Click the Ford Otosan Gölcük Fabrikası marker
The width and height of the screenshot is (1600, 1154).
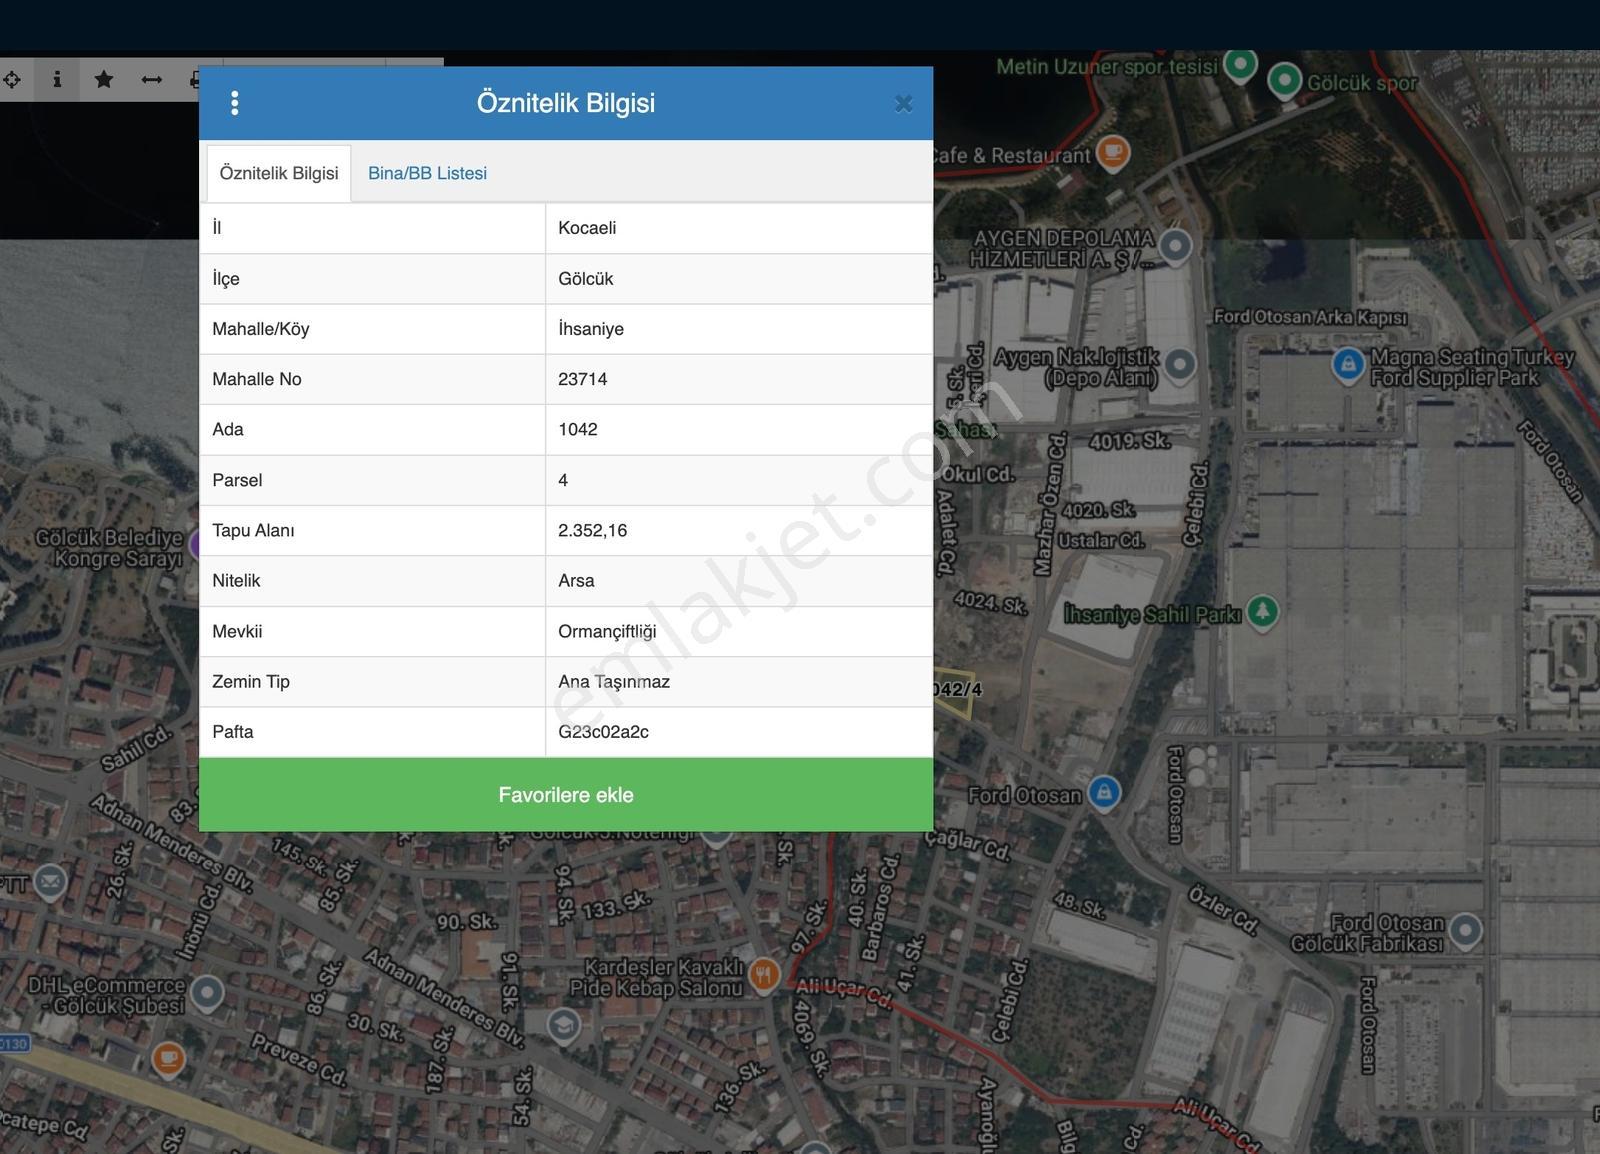pos(1466,930)
